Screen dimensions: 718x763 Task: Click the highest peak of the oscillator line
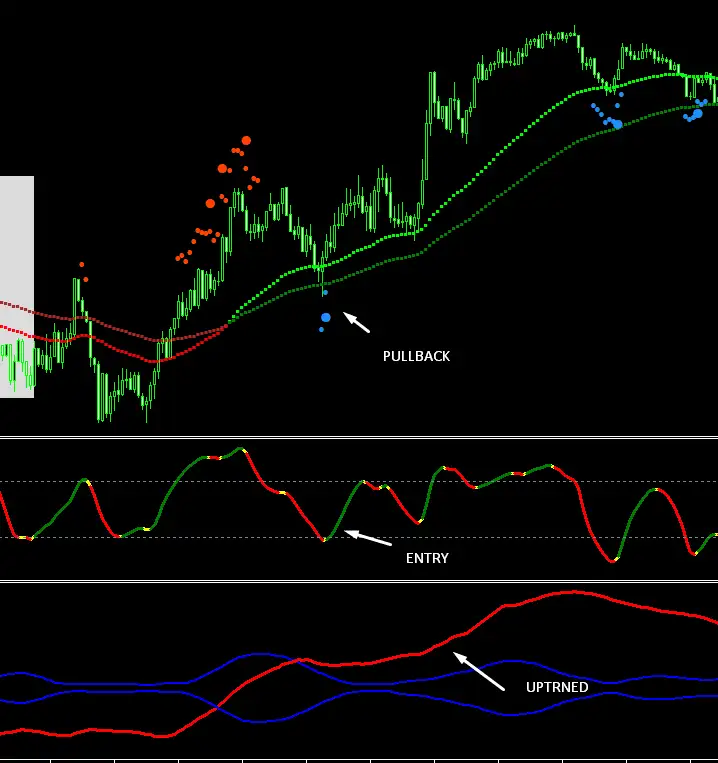point(239,449)
